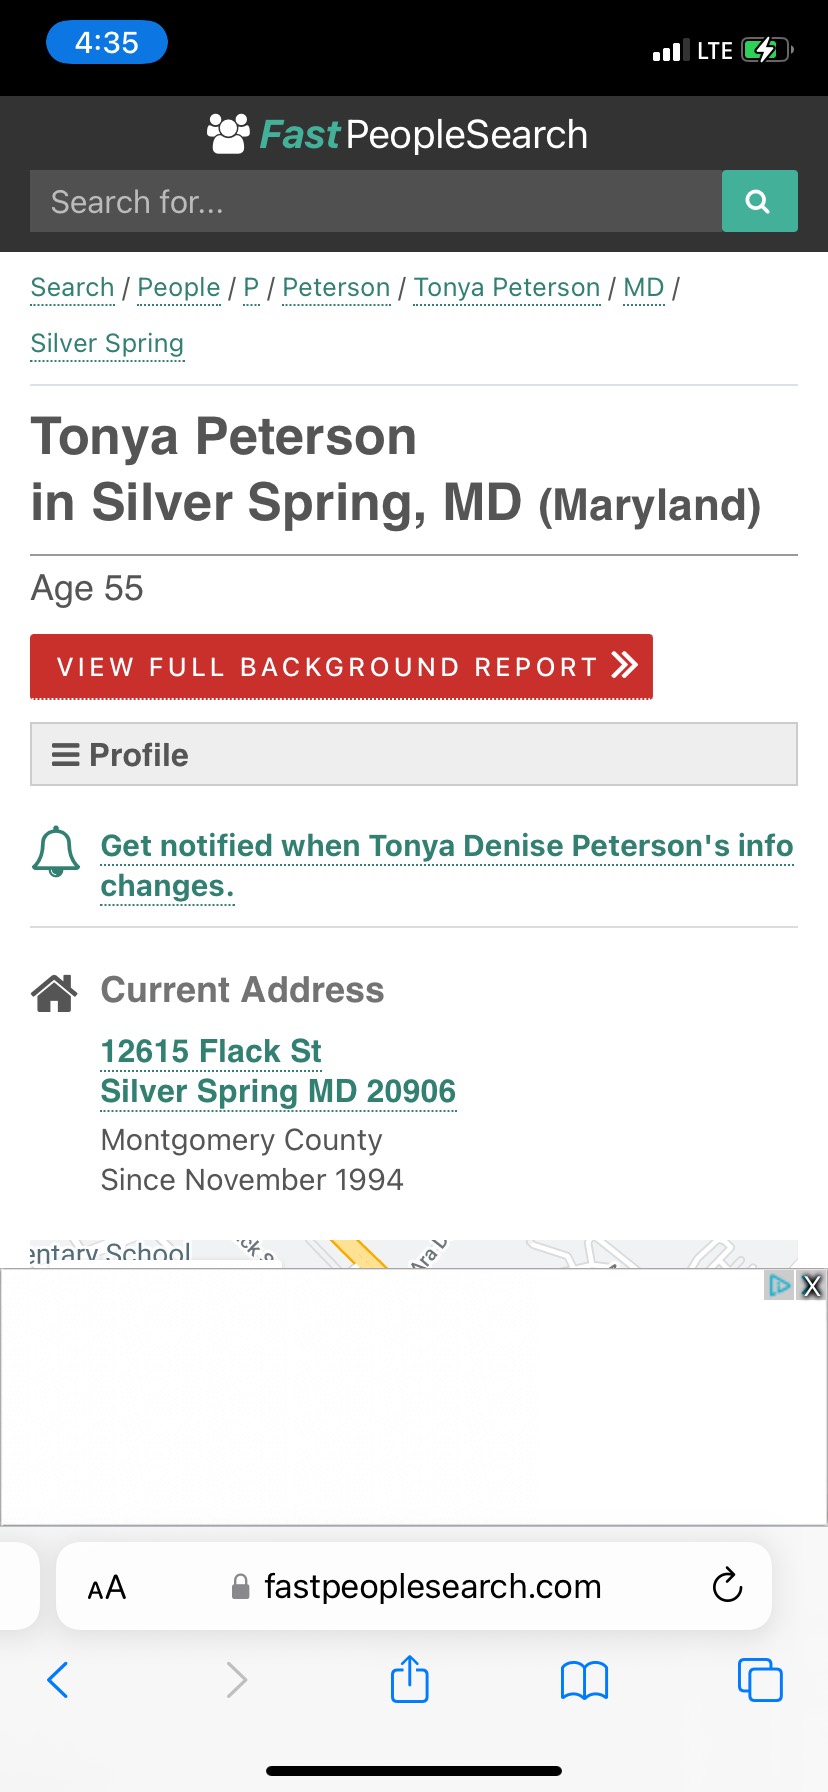Open the People breadcrumb link
Image resolution: width=828 pixels, height=1792 pixels.
click(178, 288)
